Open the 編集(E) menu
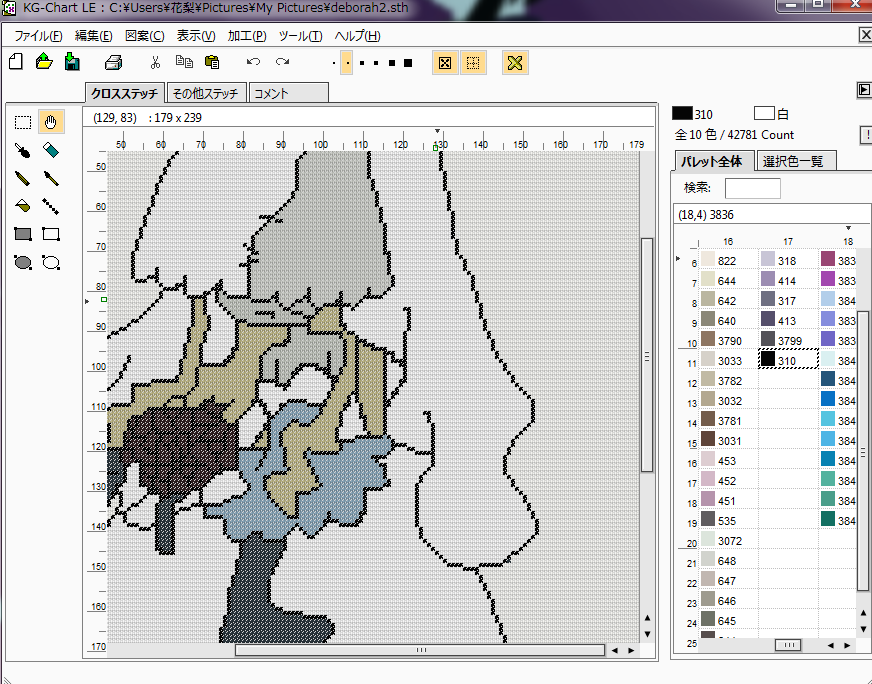The image size is (872, 684). [93, 36]
